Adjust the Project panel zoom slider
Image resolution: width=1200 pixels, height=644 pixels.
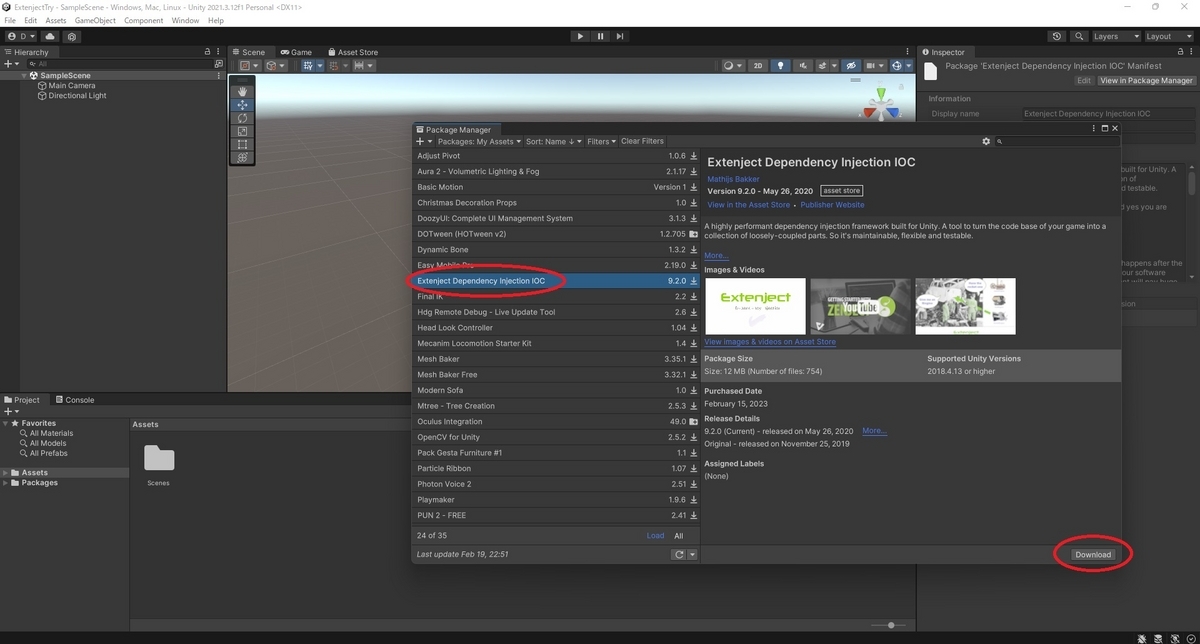coord(890,625)
